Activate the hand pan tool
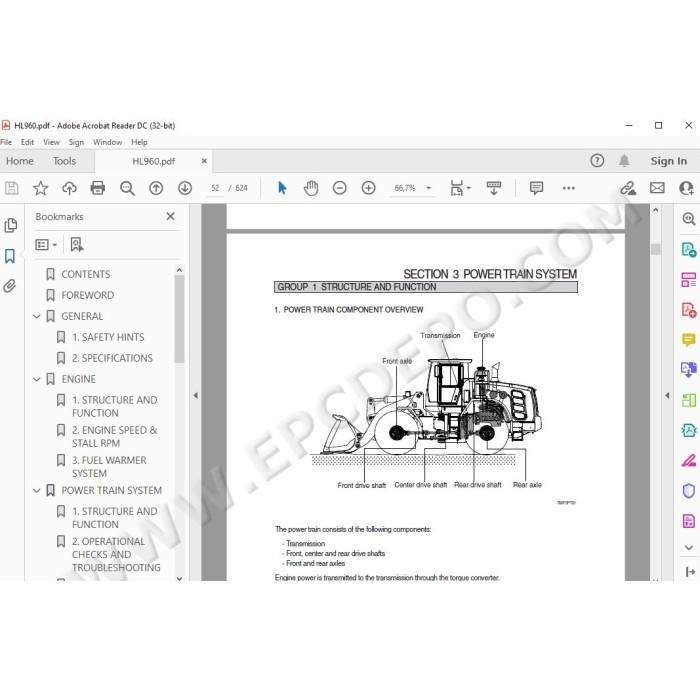The width and height of the screenshot is (700, 700). coord(311,188)
